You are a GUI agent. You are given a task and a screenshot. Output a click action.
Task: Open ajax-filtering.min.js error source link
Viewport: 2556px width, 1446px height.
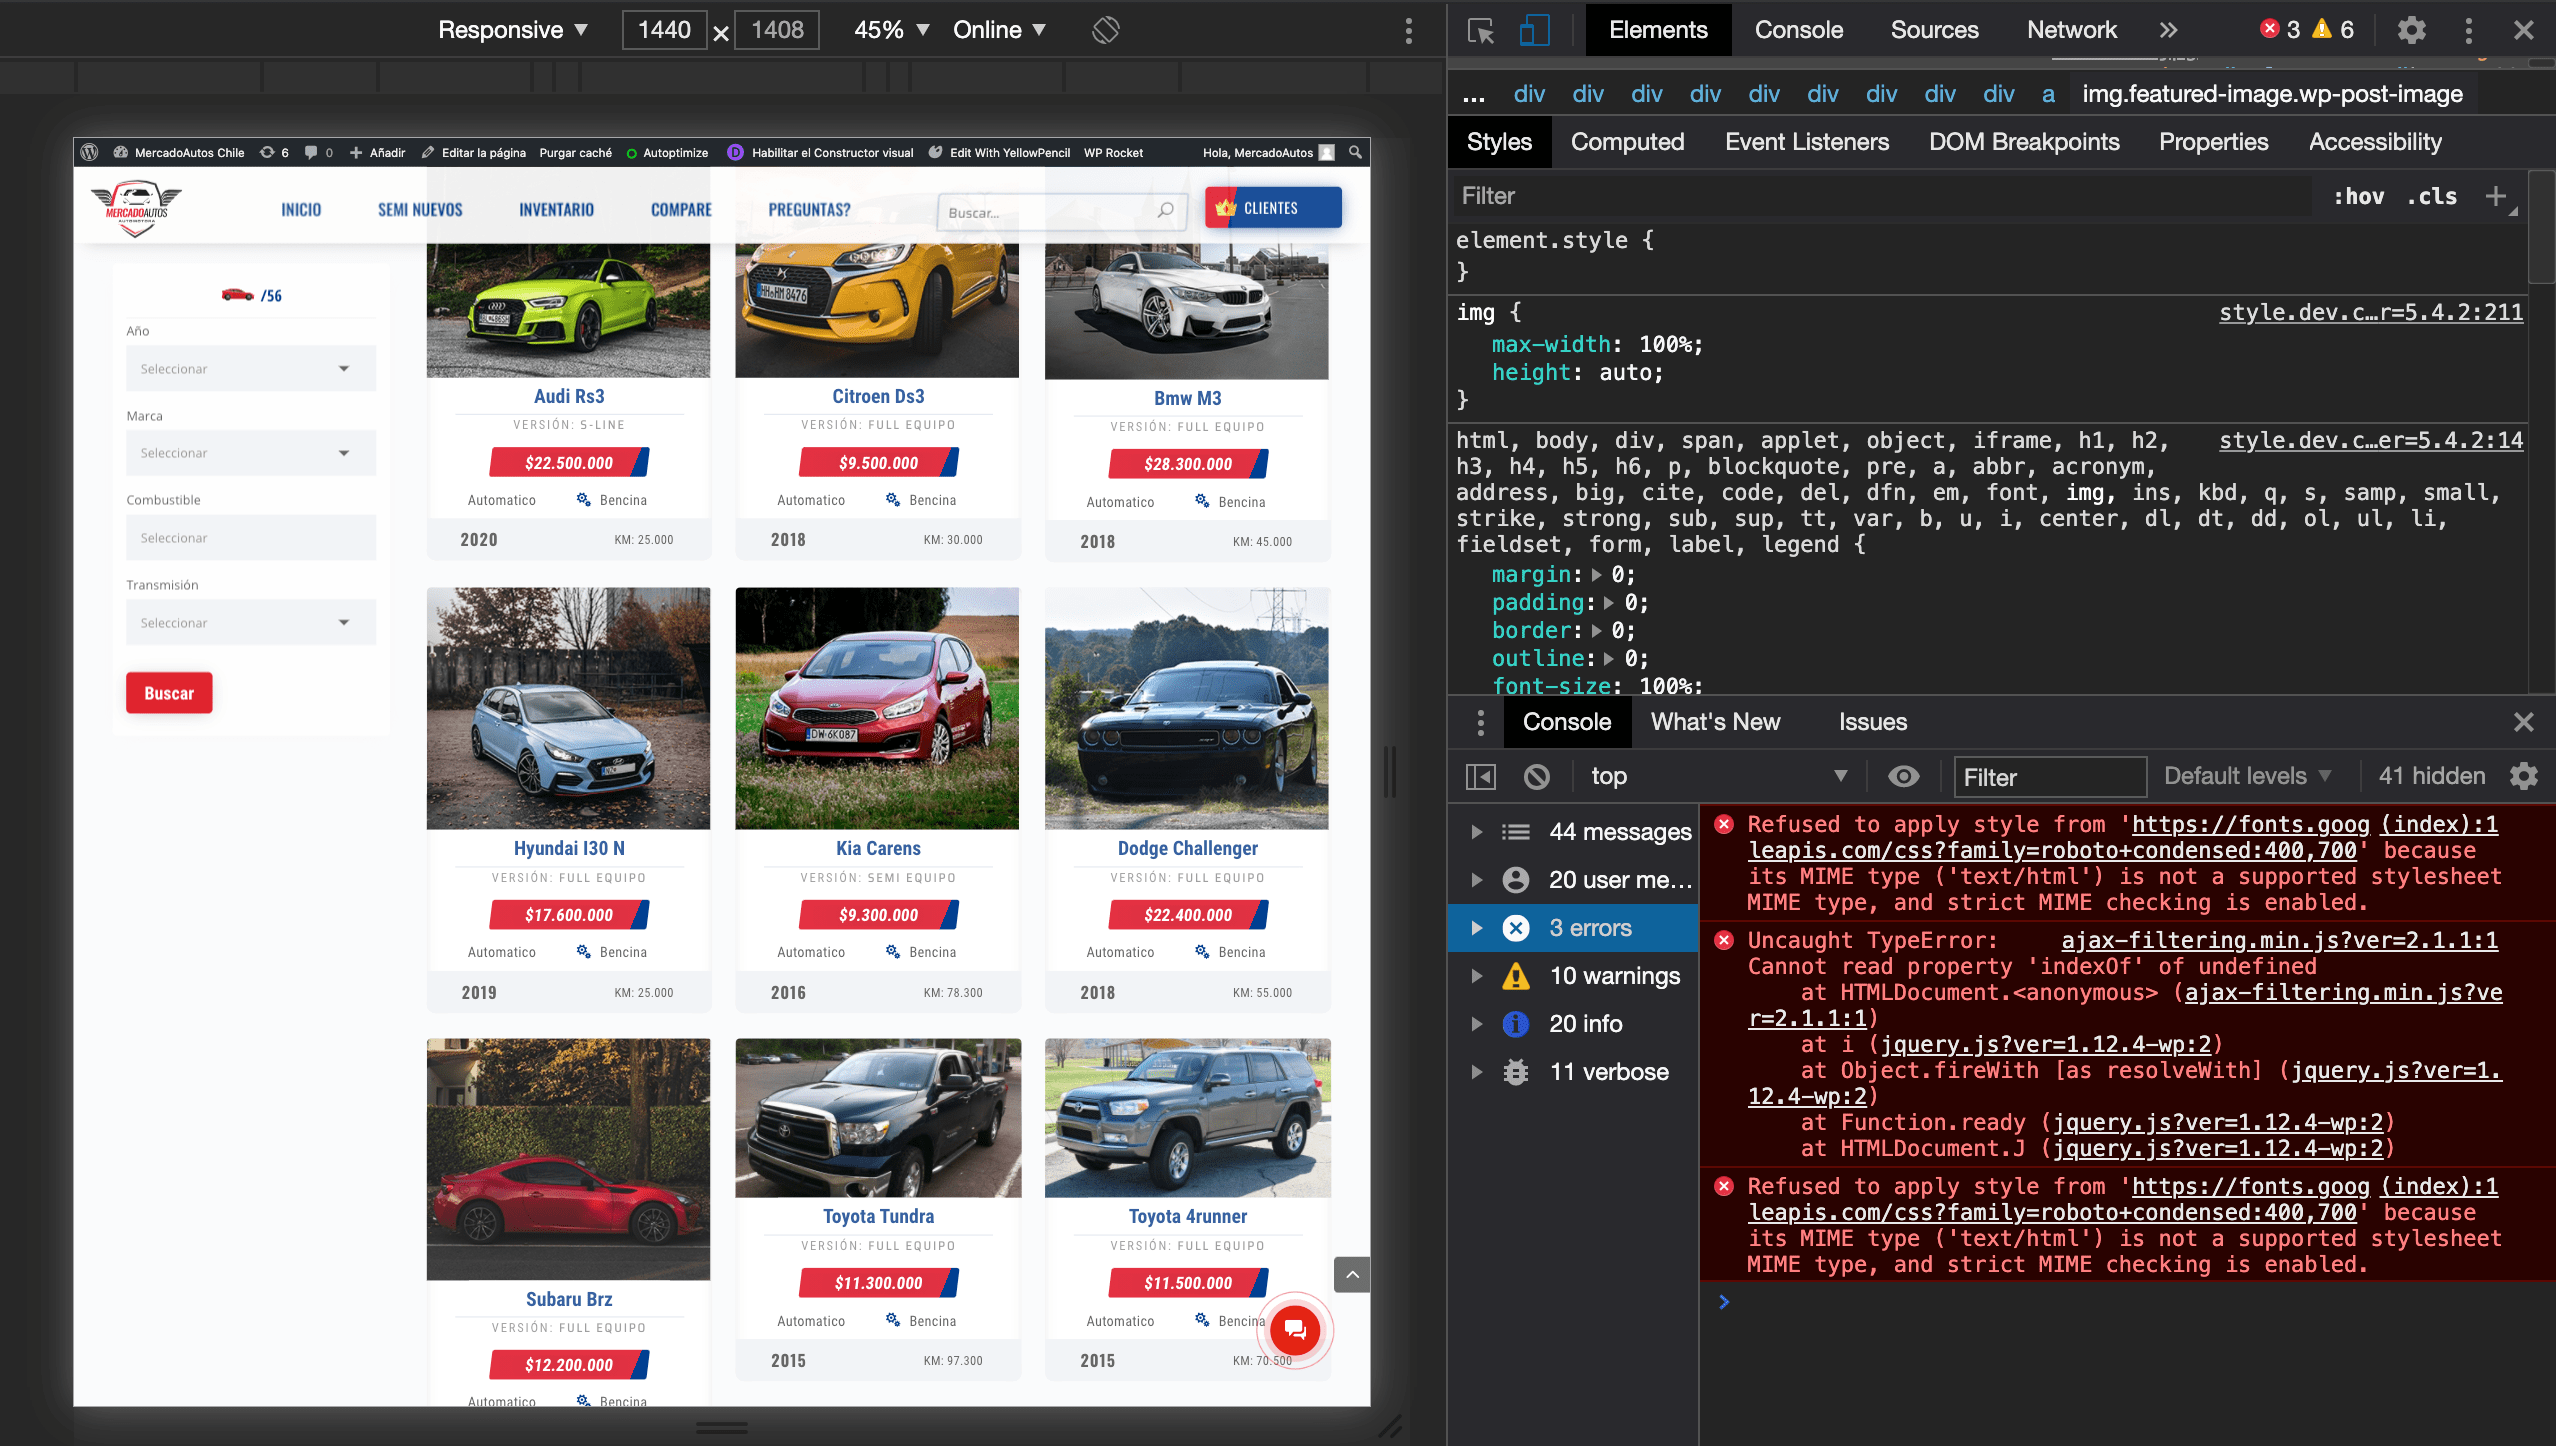(2279, 941)
